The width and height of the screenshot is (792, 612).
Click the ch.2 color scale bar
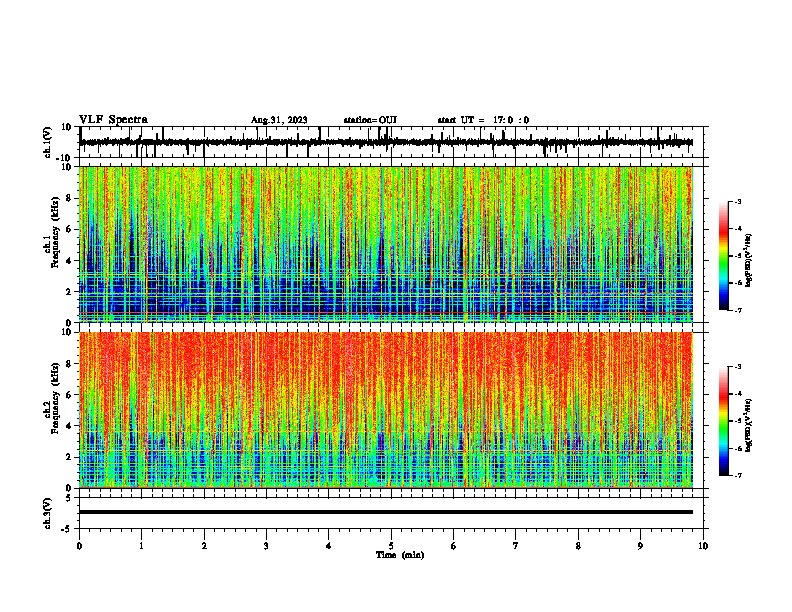tap(724, 421)
